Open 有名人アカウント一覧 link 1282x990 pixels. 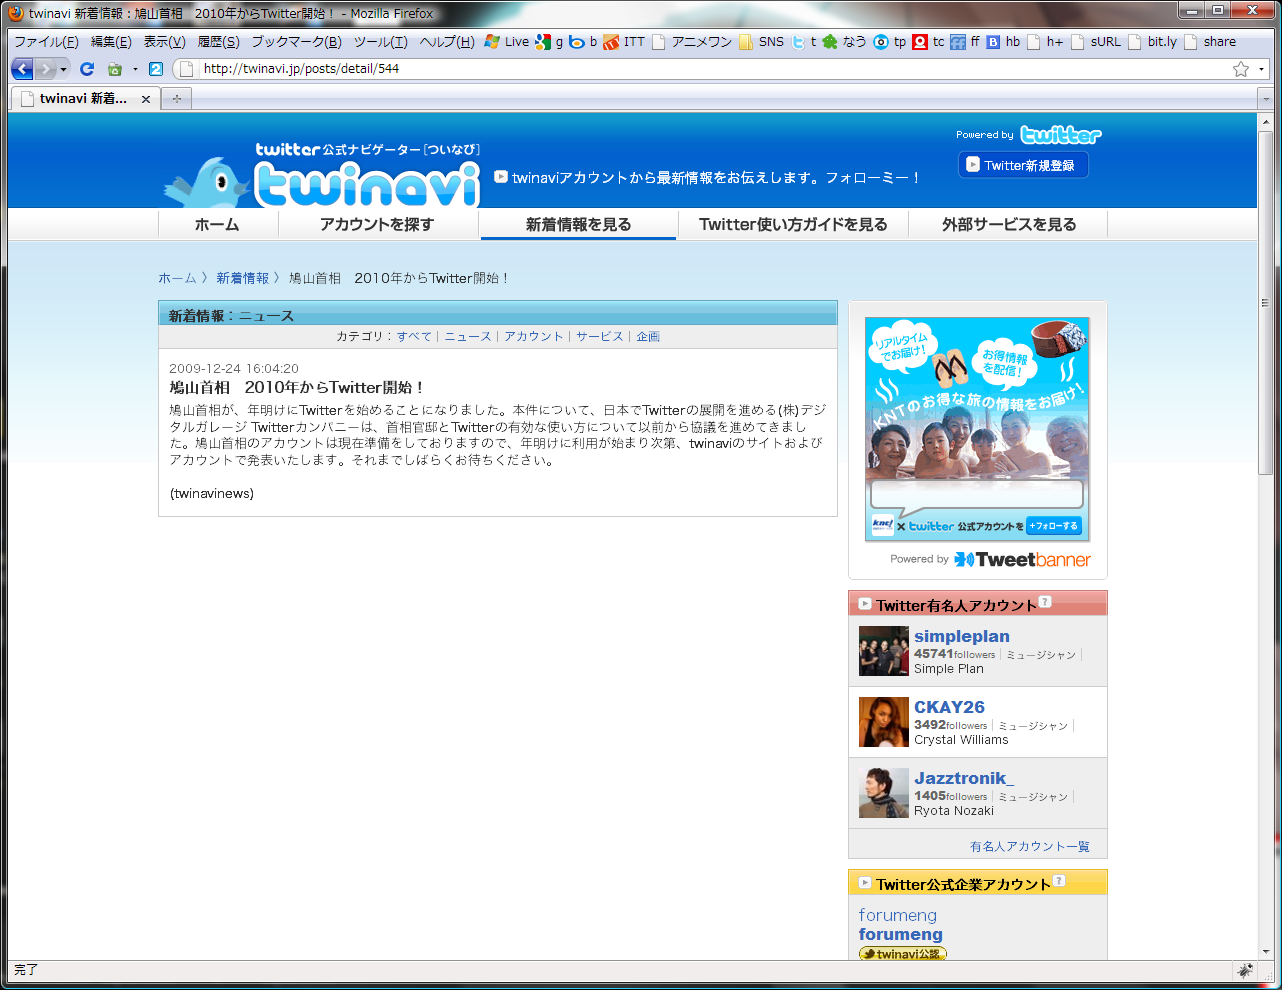coord(1030,846)
